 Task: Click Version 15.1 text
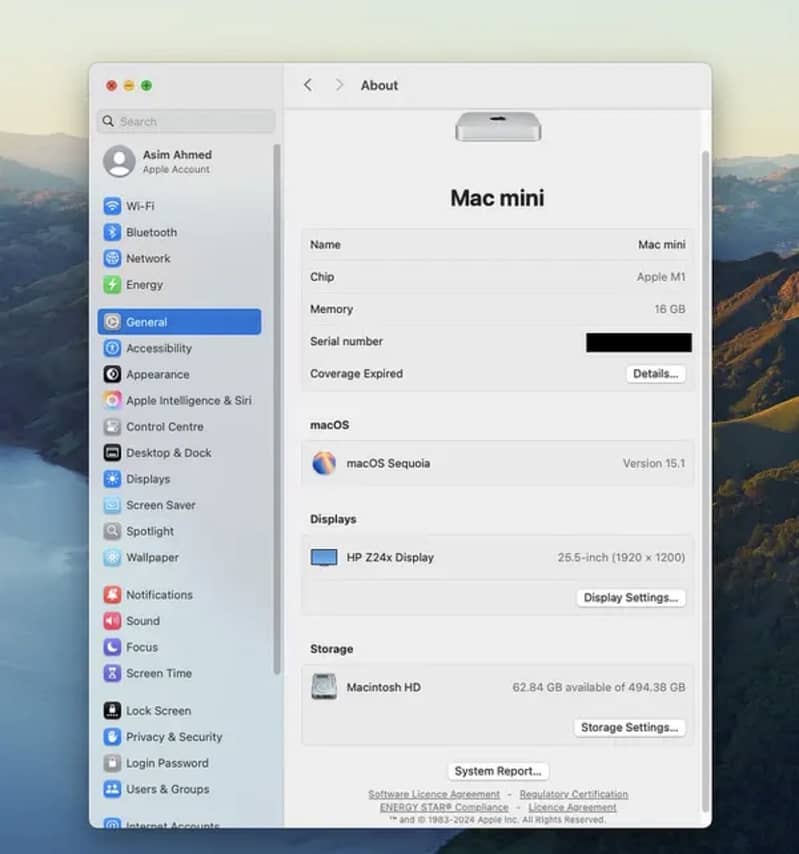tap(654, 463)
